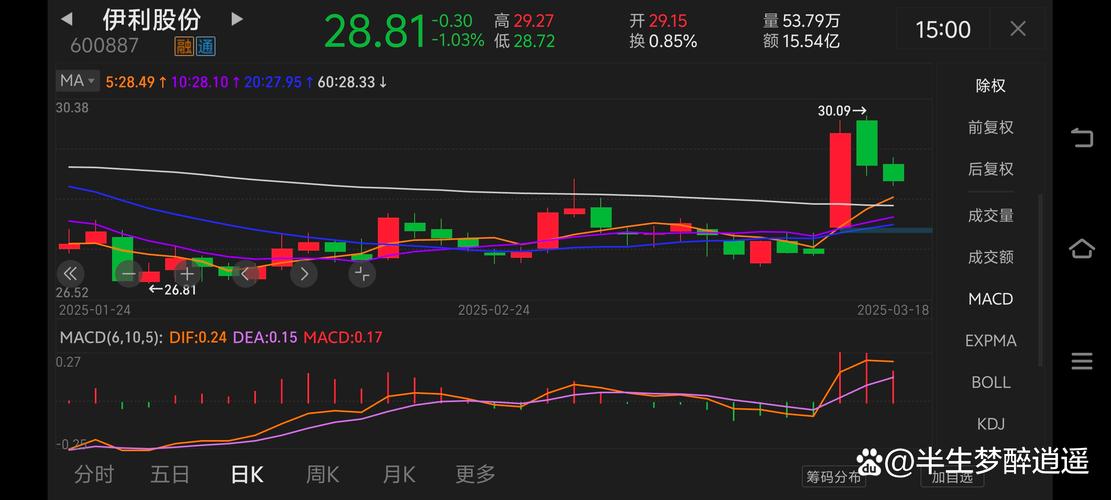The image size is (1111, 500).
Task: Switch sub-chart indicator to KDJ
Action: click(x=990, y=425)
